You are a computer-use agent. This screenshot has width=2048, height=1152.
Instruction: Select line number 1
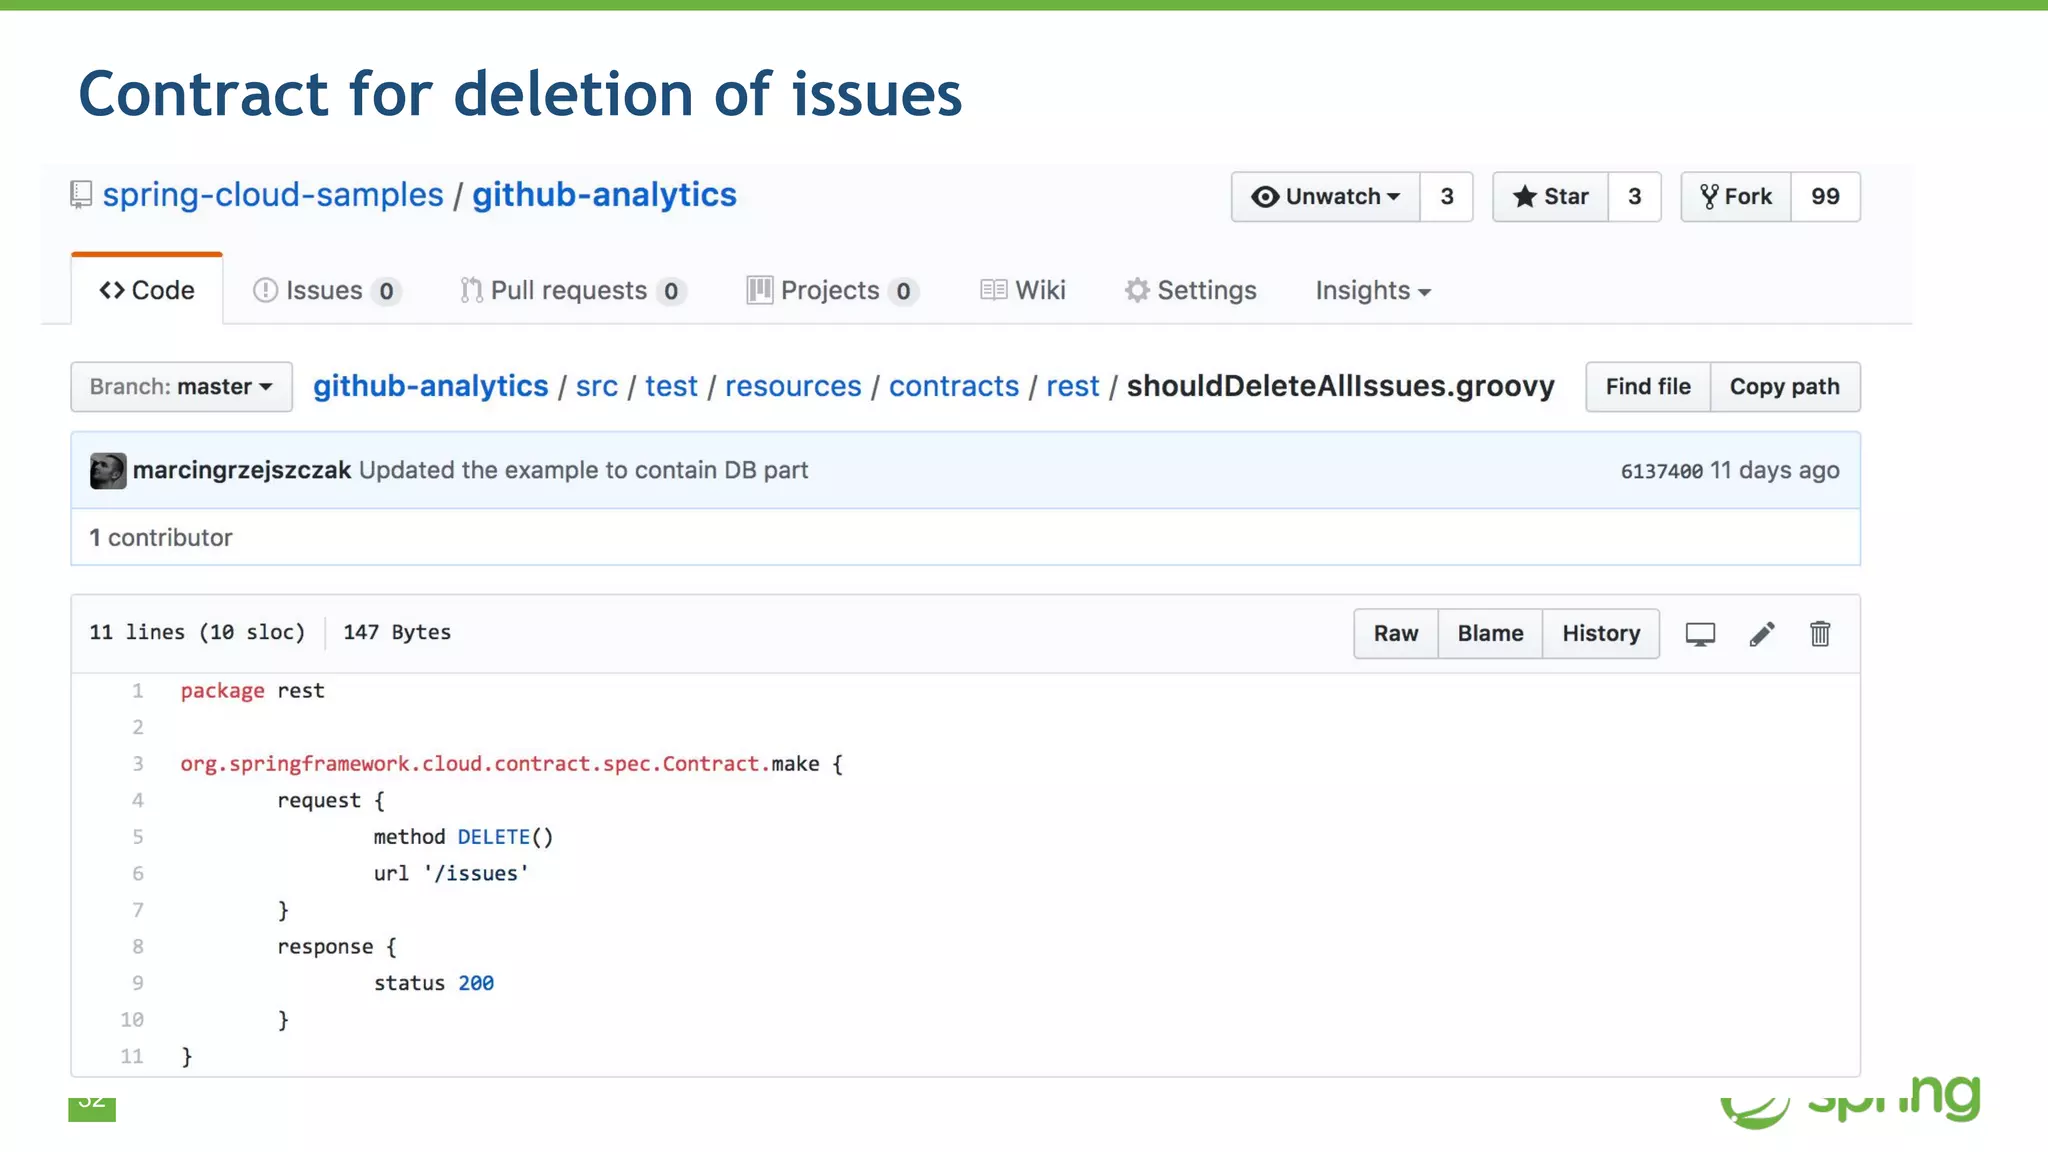(x=138, y=691)
